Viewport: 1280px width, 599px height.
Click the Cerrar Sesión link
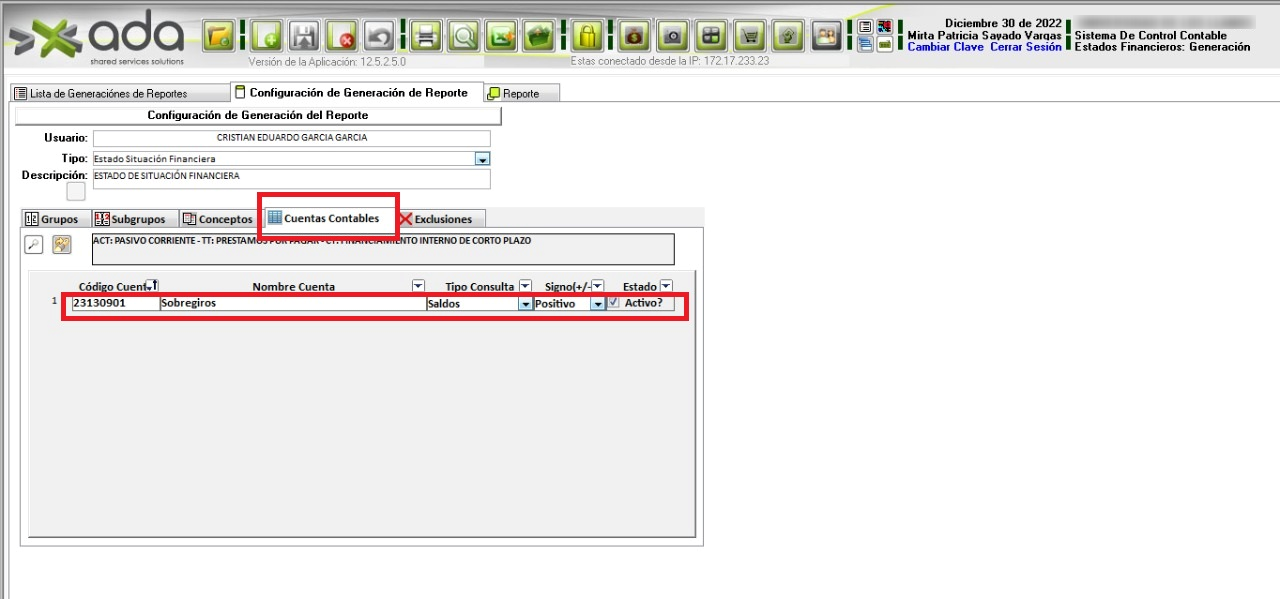[1025, 47]
